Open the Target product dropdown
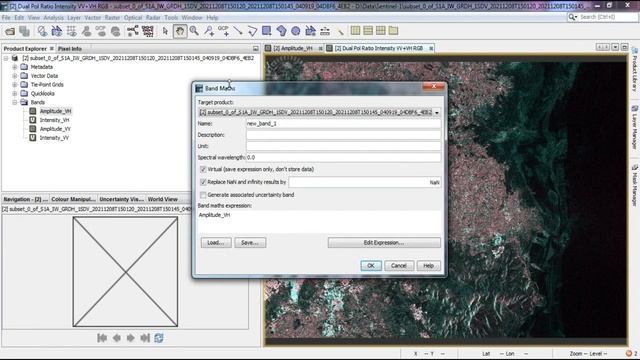The image size is (640, 360). (437, 112)
